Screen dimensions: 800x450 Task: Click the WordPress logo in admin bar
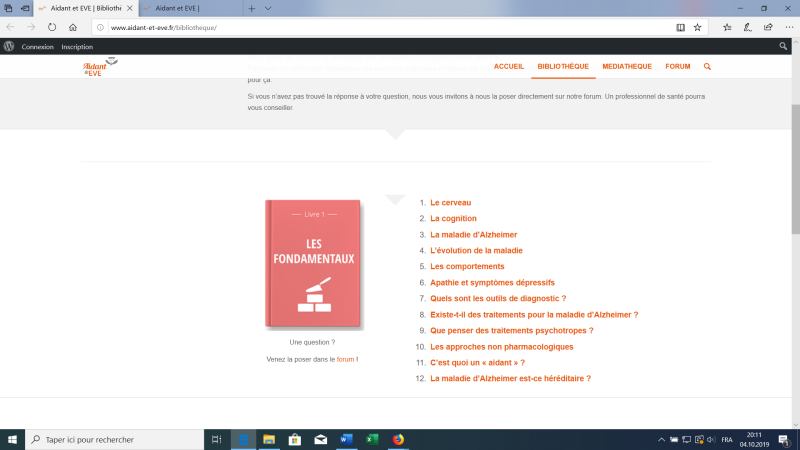(9, 46)
